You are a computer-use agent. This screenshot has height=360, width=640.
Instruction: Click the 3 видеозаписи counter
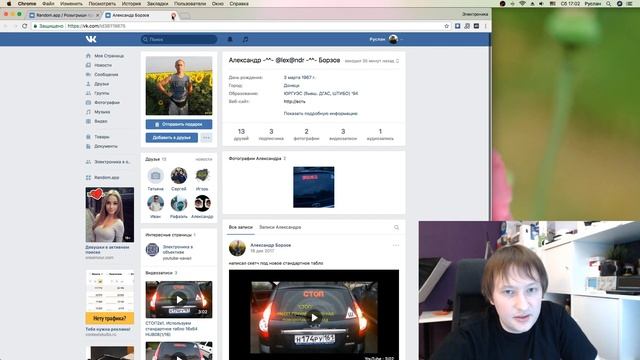pos(343,134)
